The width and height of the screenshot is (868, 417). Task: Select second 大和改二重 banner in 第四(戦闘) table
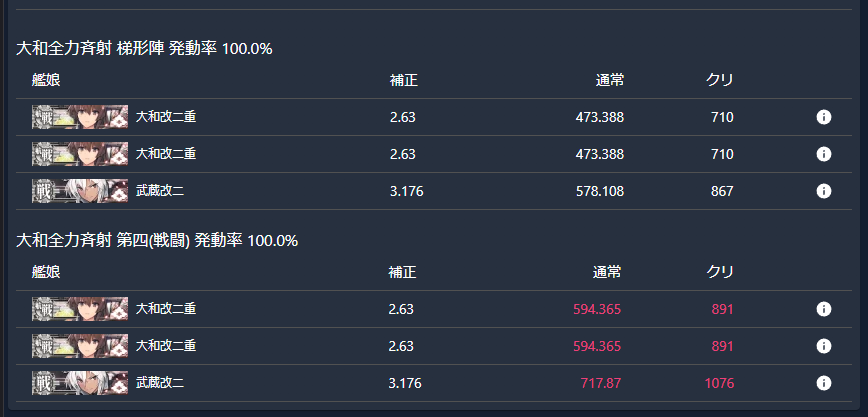tap(80, 346)
